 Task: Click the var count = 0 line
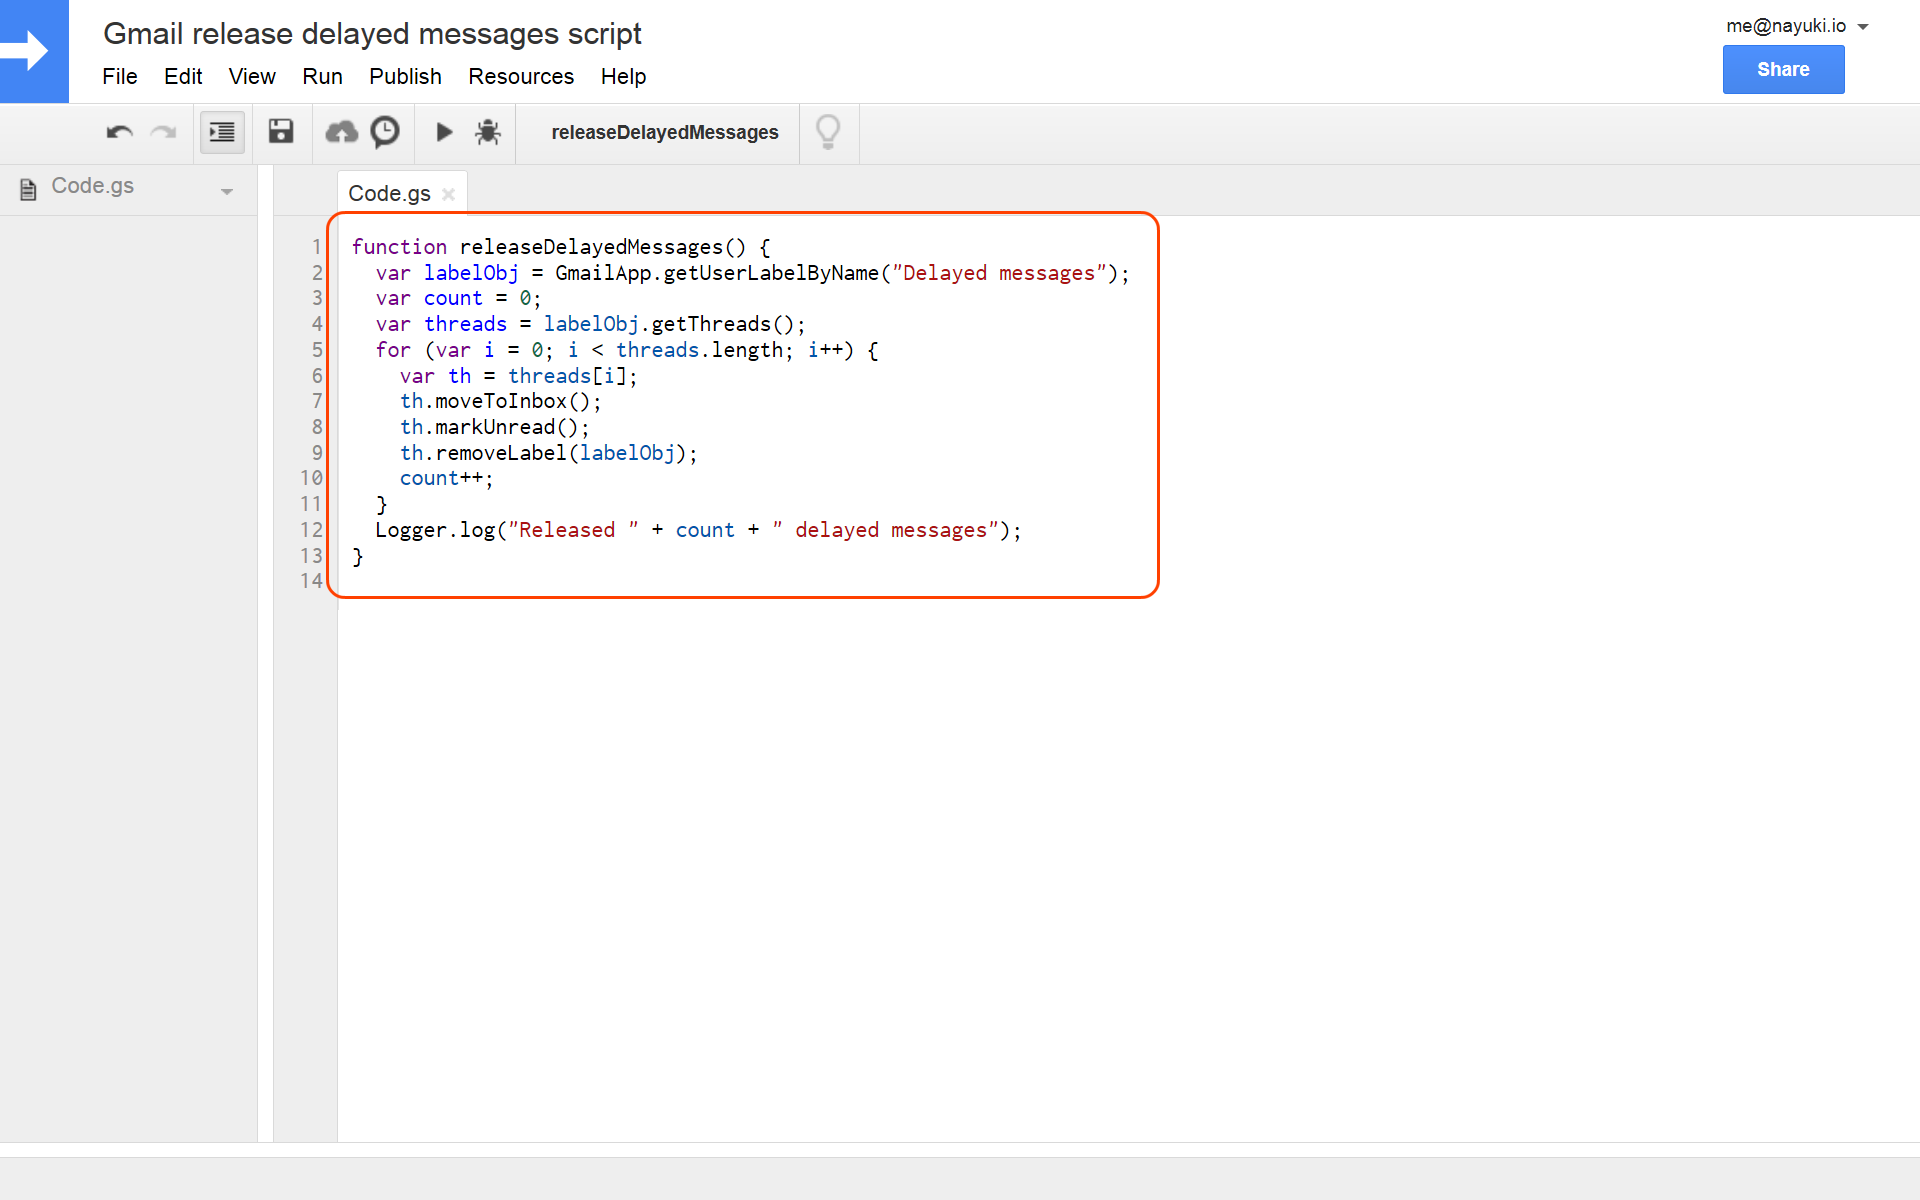tap(458, 298)
